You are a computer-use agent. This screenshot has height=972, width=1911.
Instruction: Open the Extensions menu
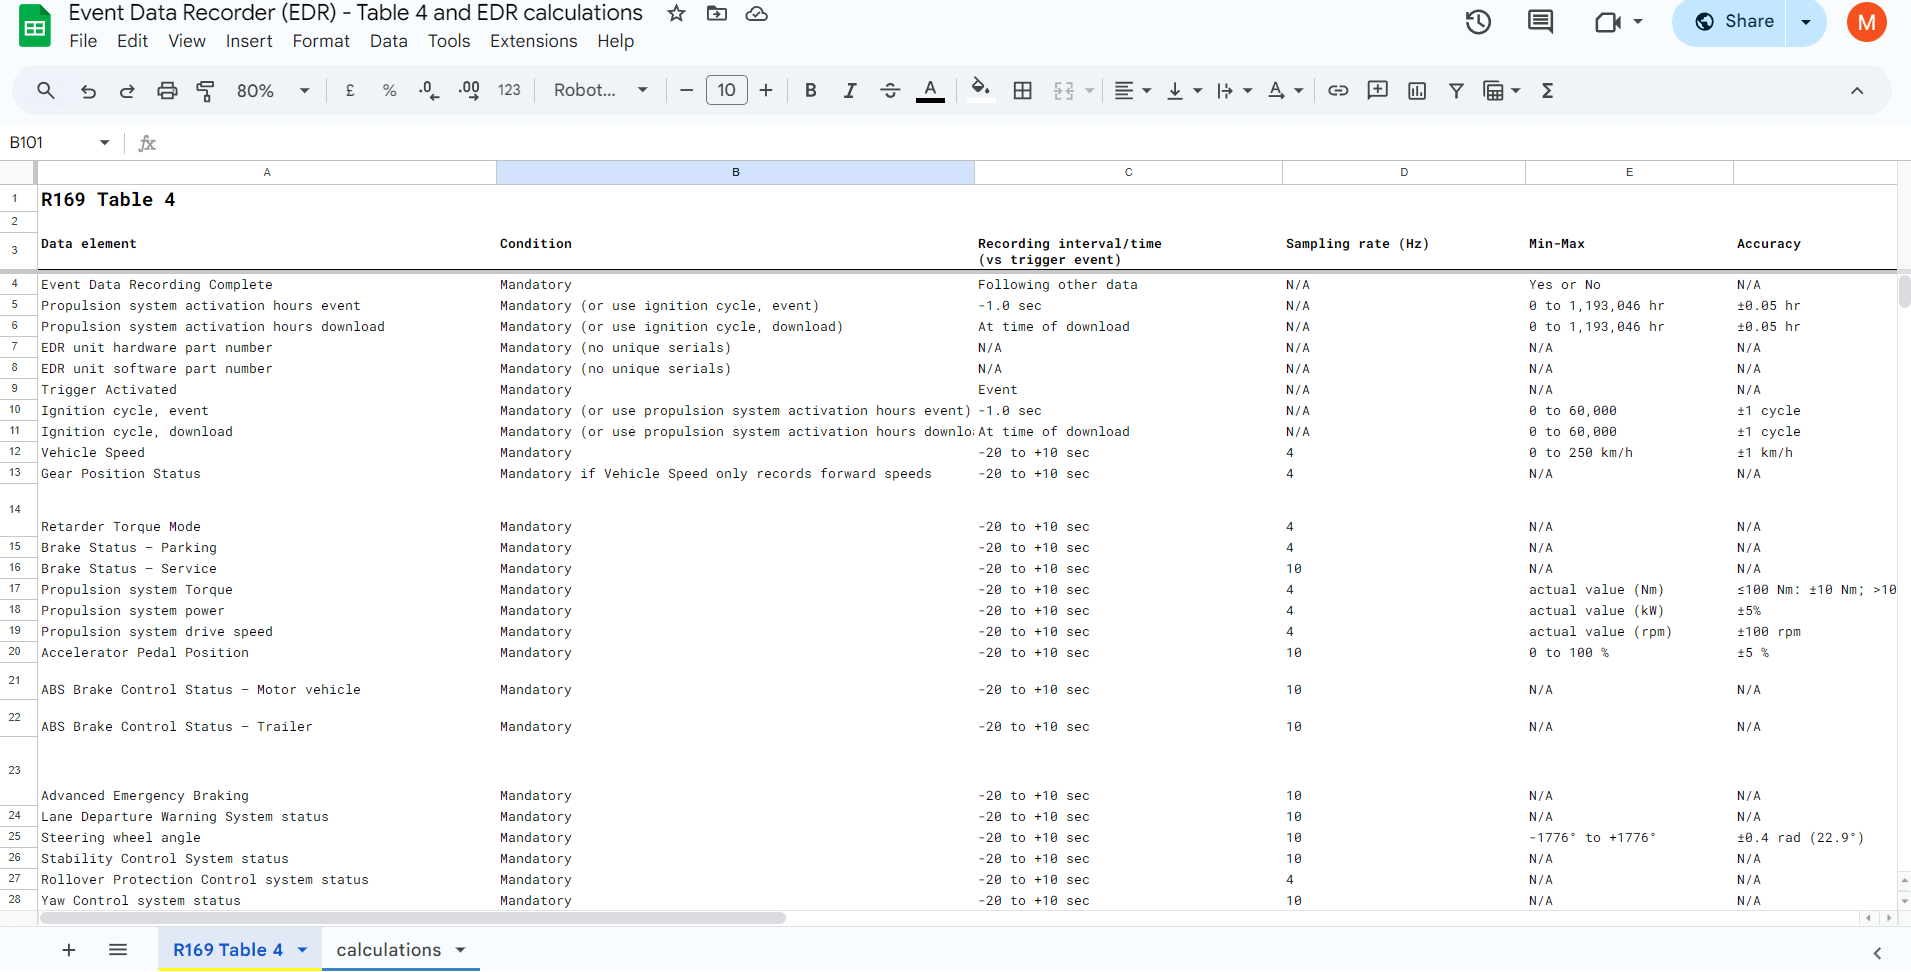(x=533, y=41)
